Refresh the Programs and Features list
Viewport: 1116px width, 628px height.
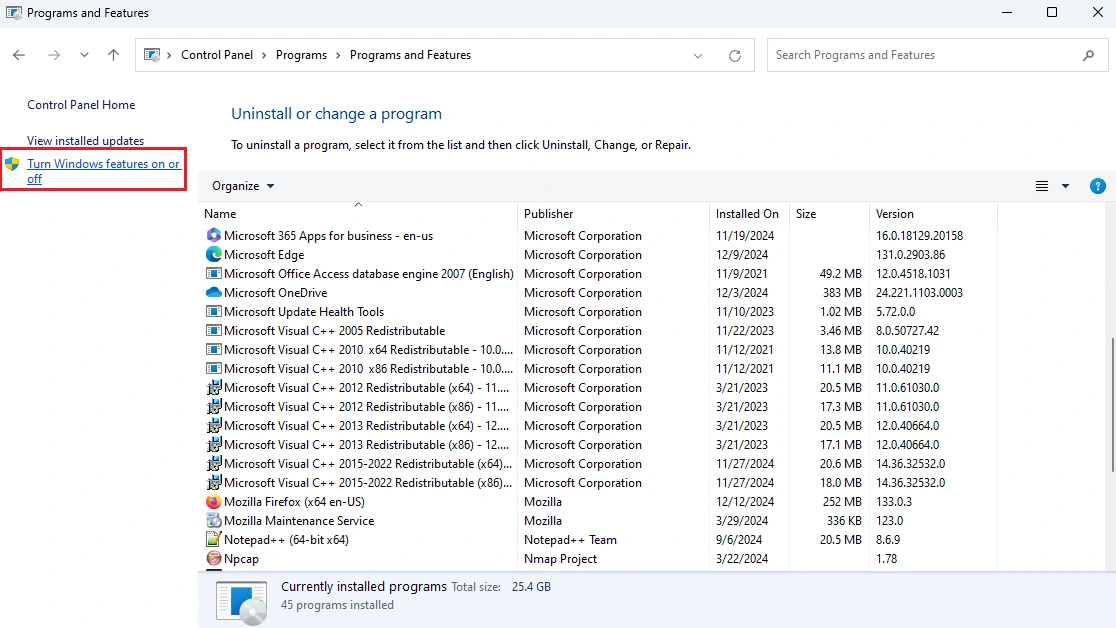coord(735,56)
